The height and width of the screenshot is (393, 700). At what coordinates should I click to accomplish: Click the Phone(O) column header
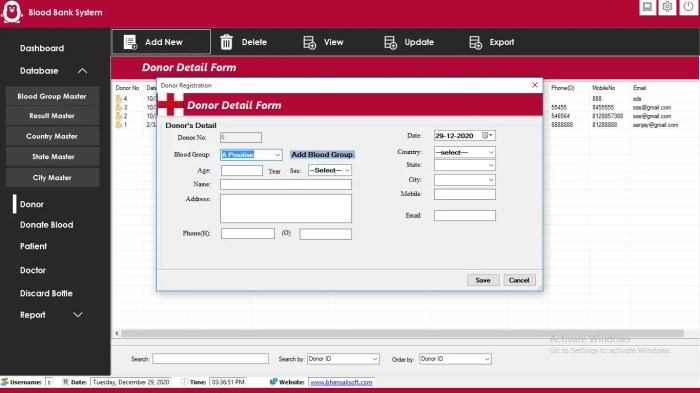click(x=562, y=88)
